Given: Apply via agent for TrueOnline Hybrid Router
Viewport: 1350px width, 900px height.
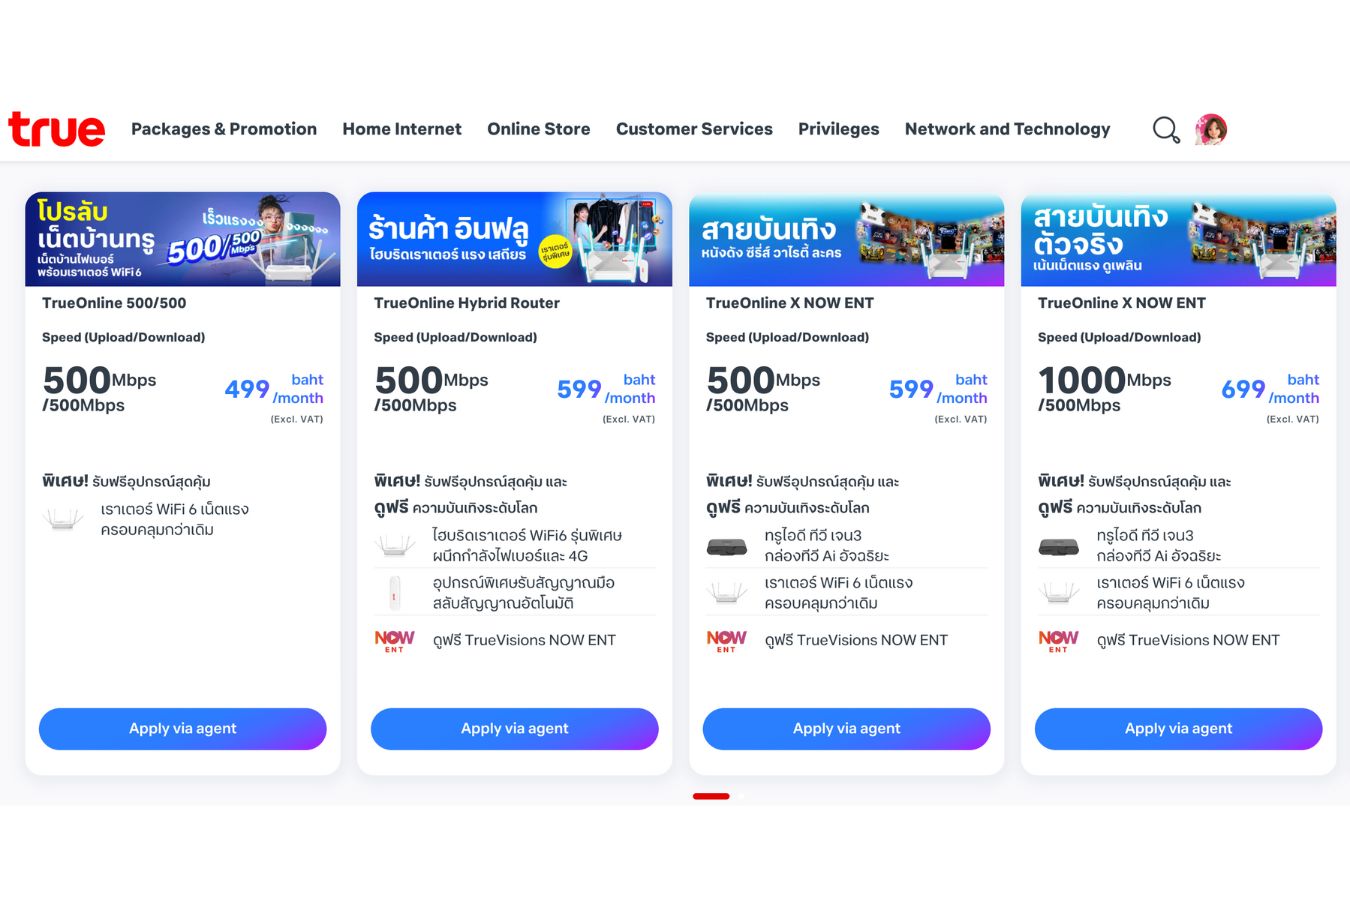Looking at the screenshot, I should [515, 729].
